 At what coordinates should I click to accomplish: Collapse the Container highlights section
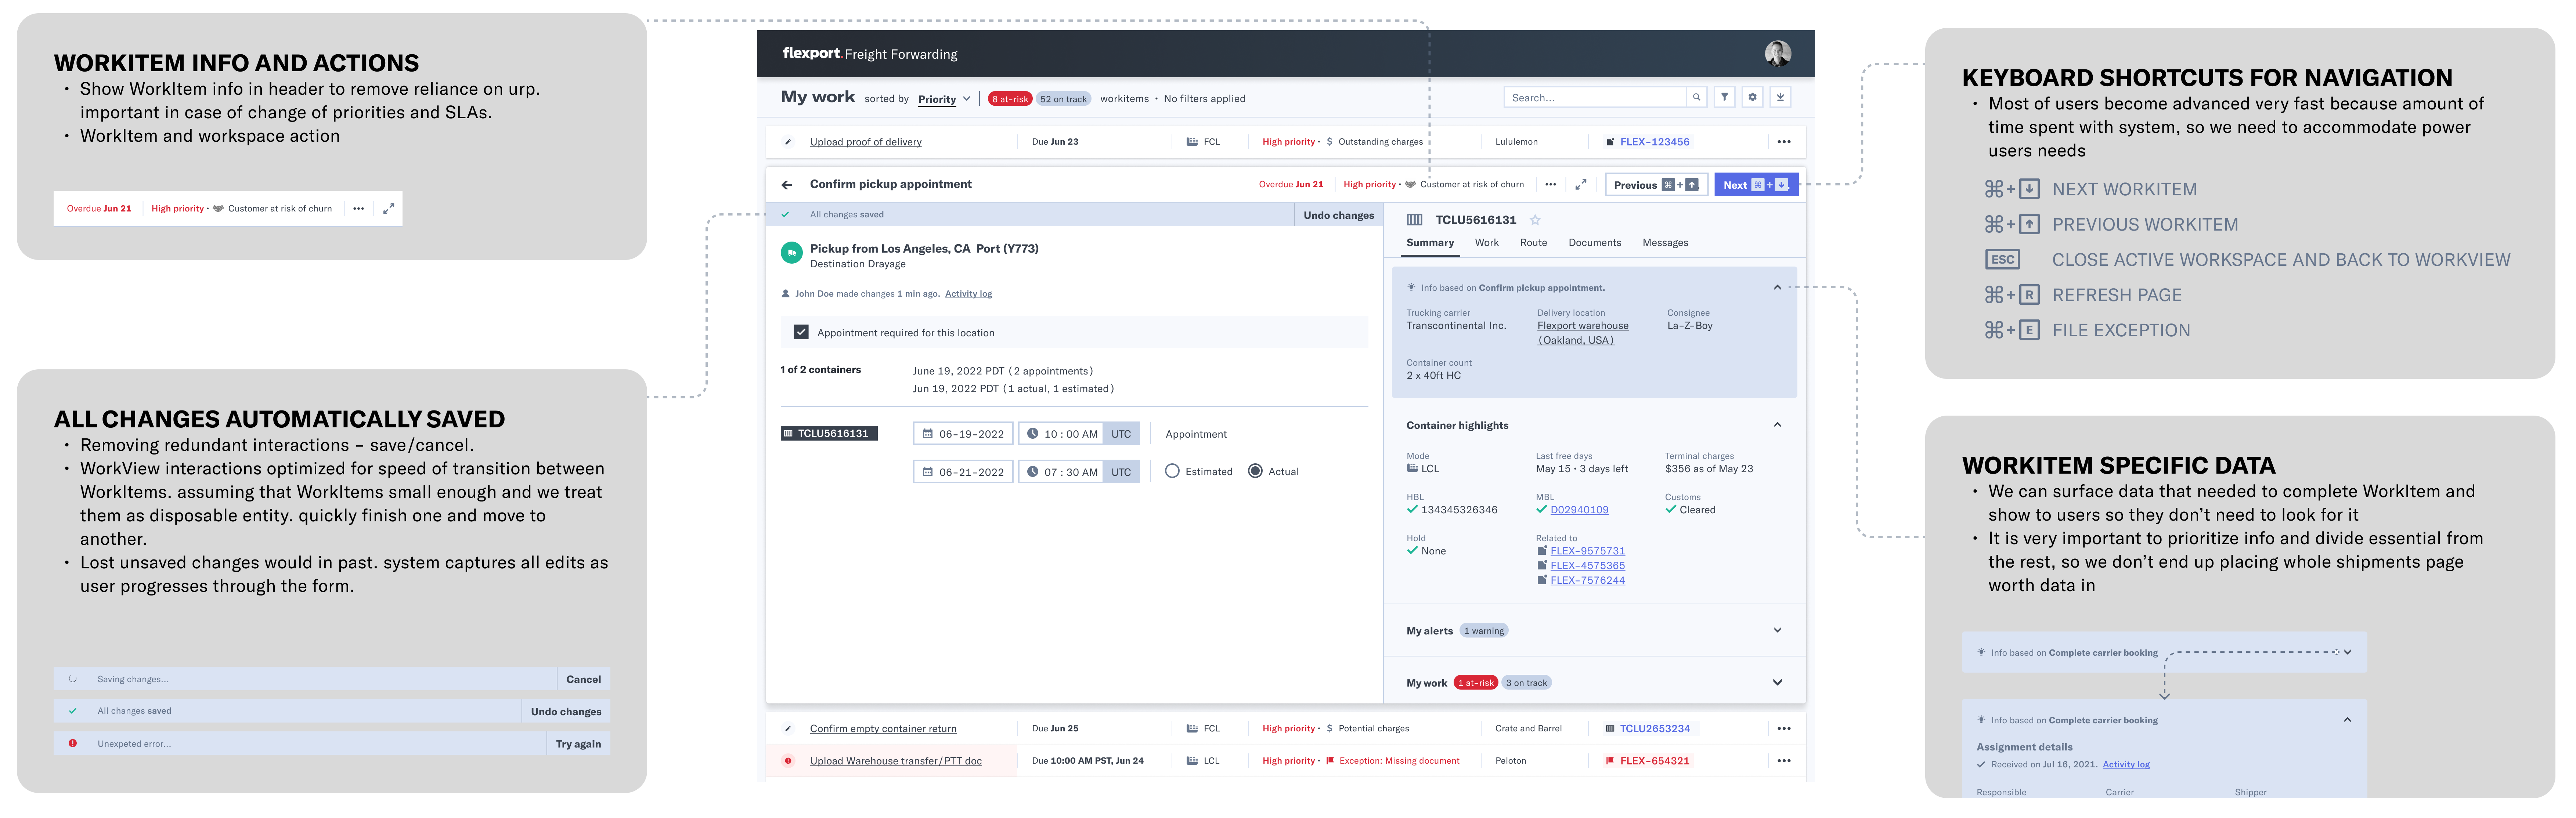tap(1777, 425)
